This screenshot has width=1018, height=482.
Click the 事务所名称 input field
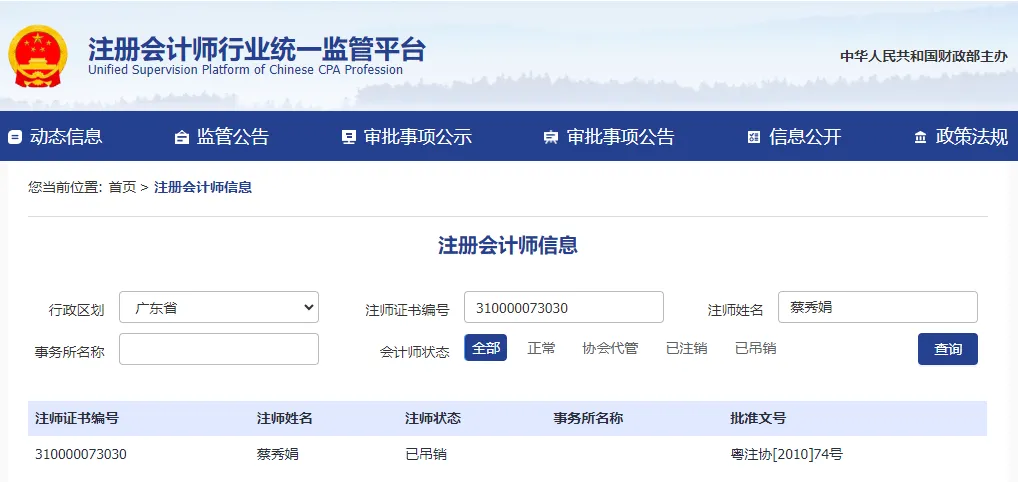click(x=219, y=349)
